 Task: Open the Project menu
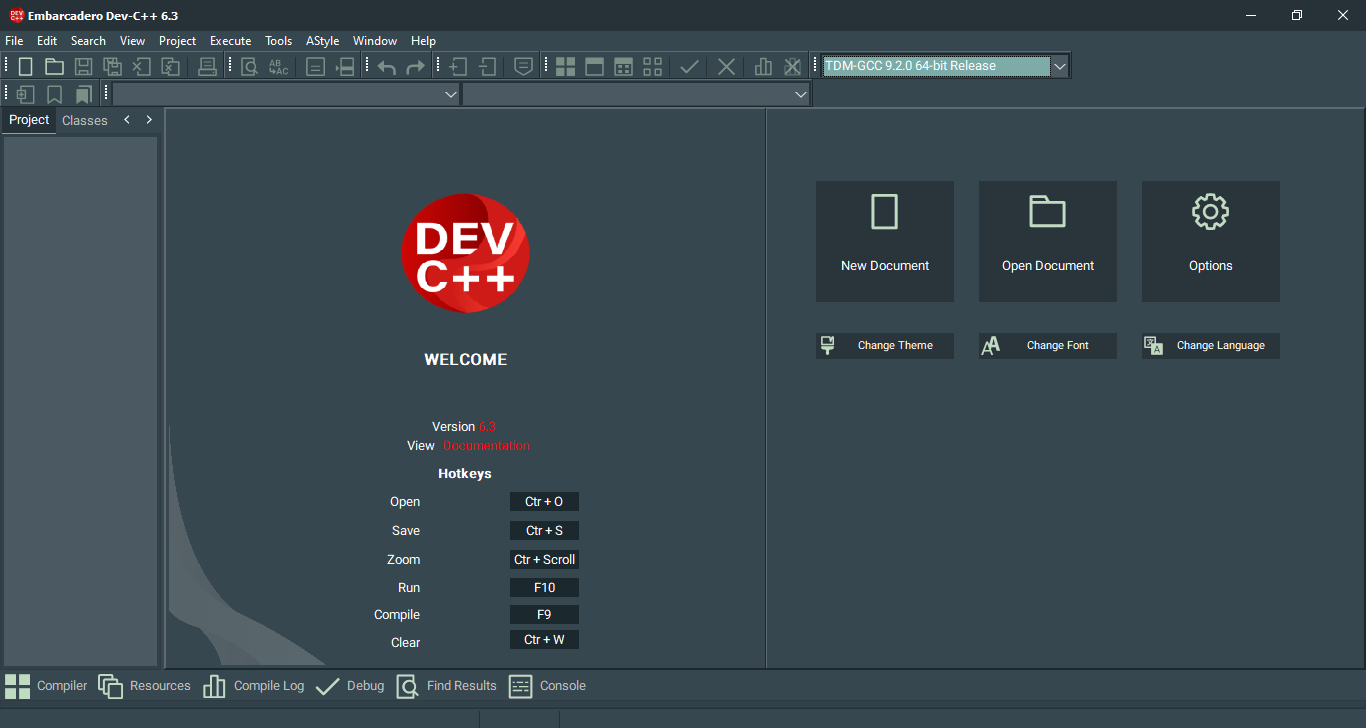178,41
